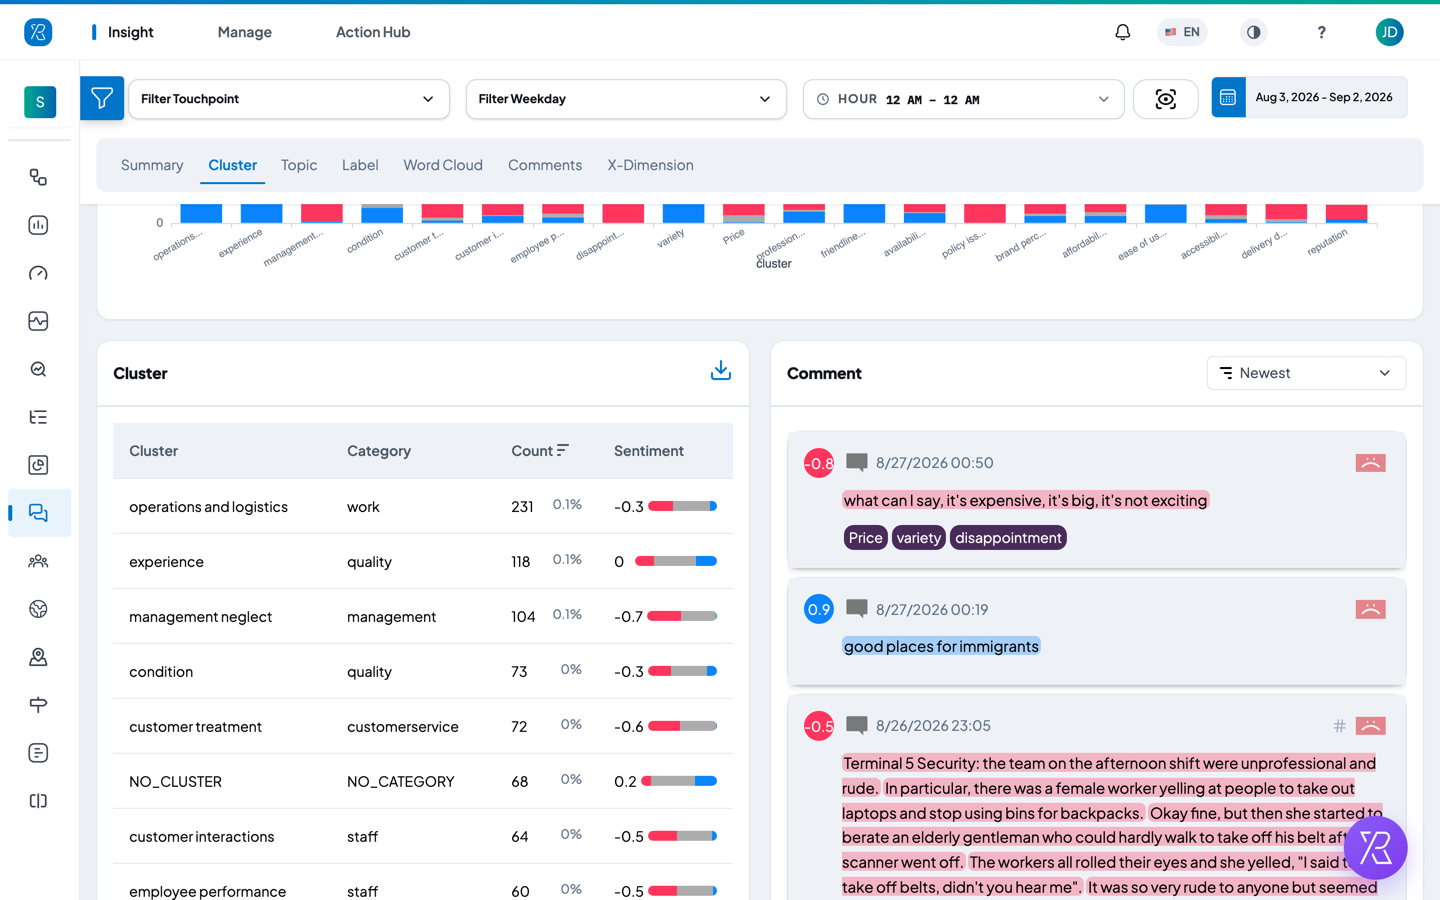Click sentiment bar for NO_CLUSTER row
This screenshot has height=900, width=1440.
679,781
